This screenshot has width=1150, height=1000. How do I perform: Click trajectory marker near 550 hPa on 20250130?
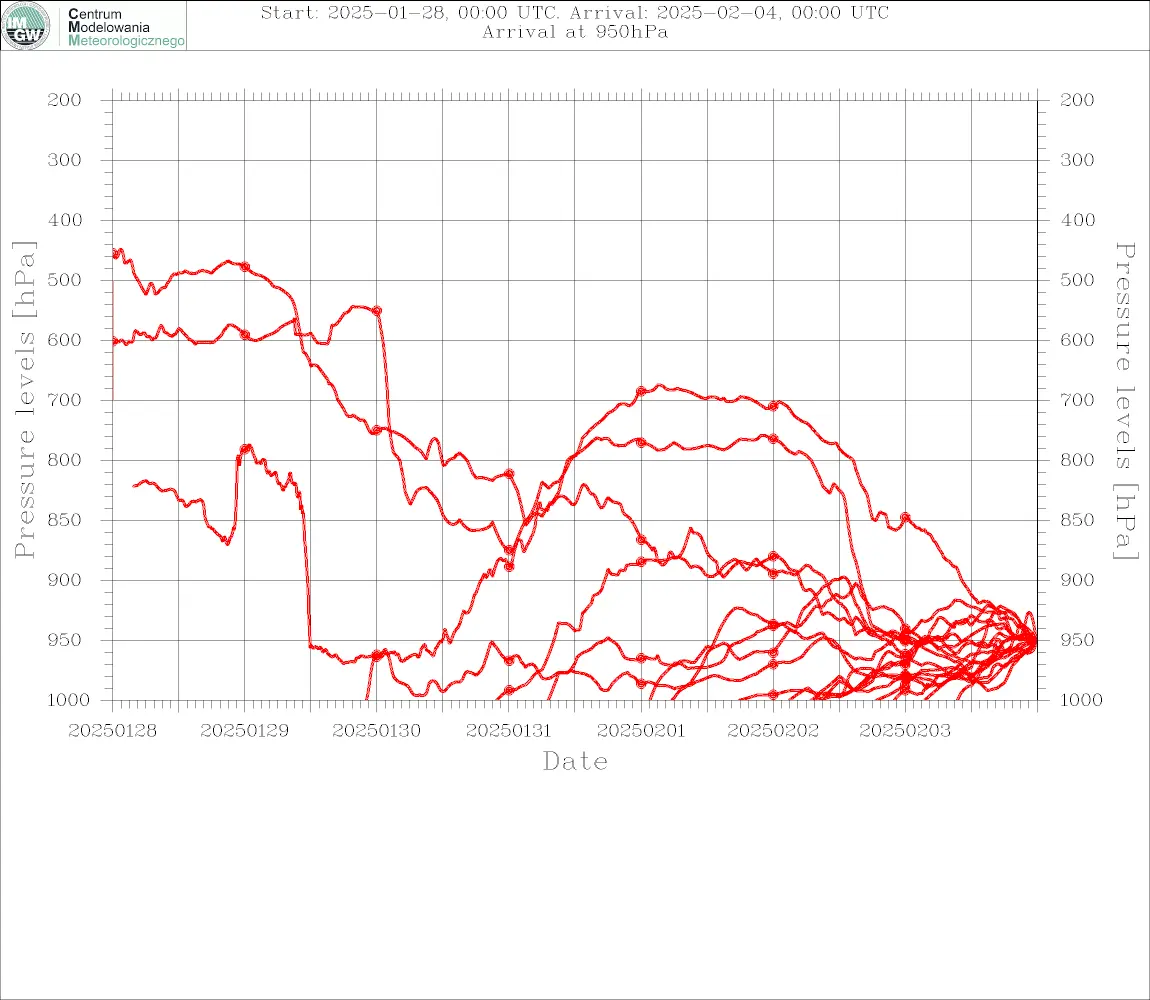(x=377, y=311)
